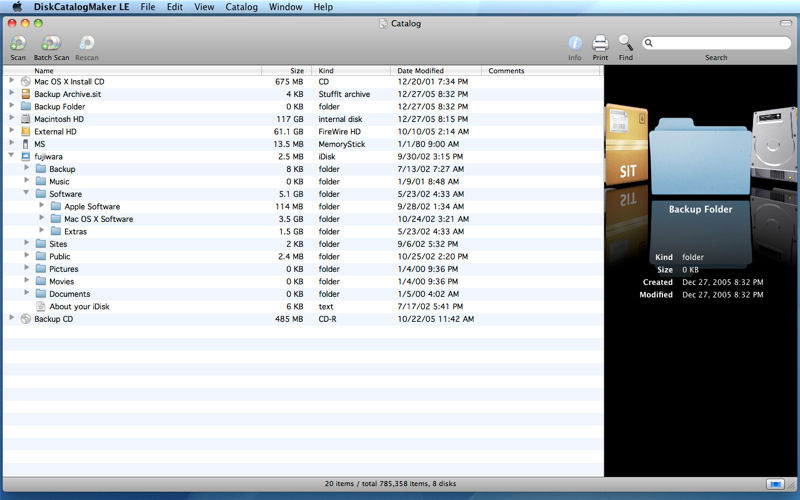The width and height of the screenshot is (800, 500).
Task: Expand the Public folder
Action: tap(27, 256)
